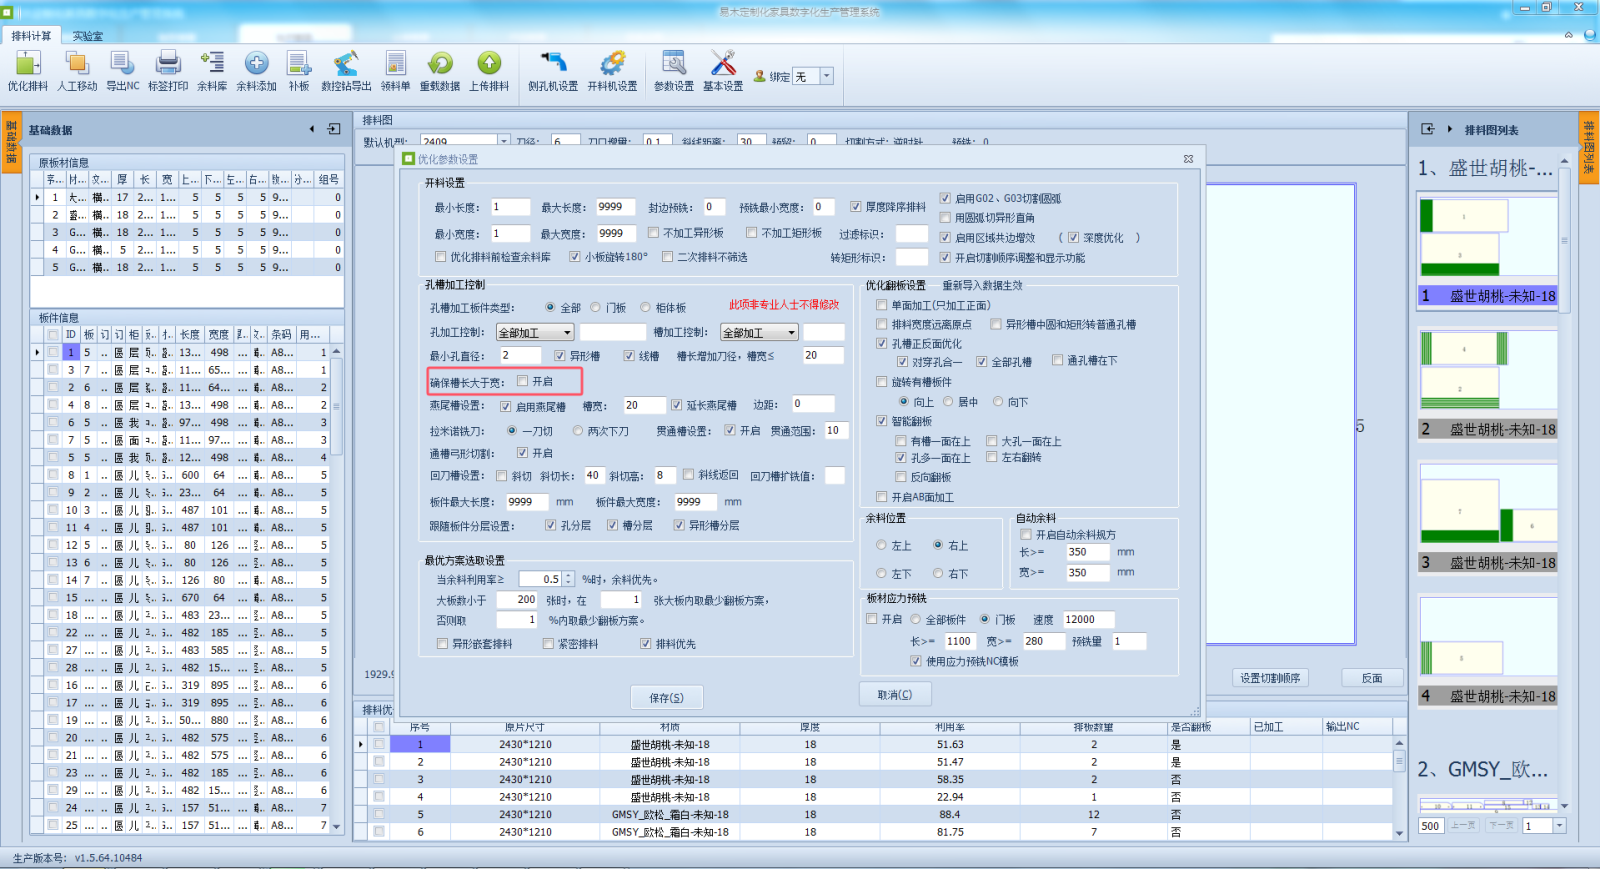
Task: Enable 不加工异形板 checkbox
Action: (653, 233)
